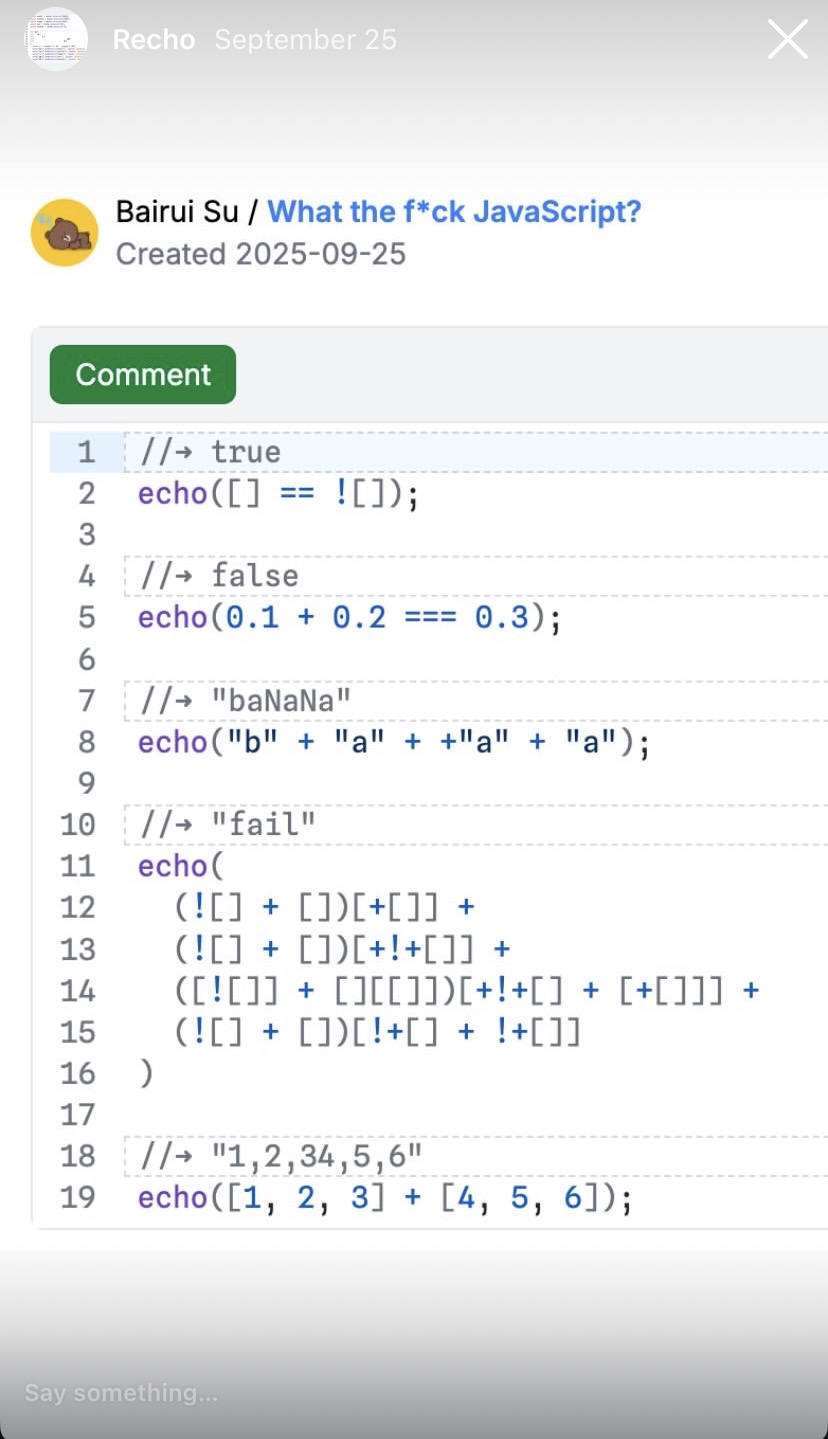Open the Bairui Su author name
828x1439 pixels.
[x=177, y=212]
